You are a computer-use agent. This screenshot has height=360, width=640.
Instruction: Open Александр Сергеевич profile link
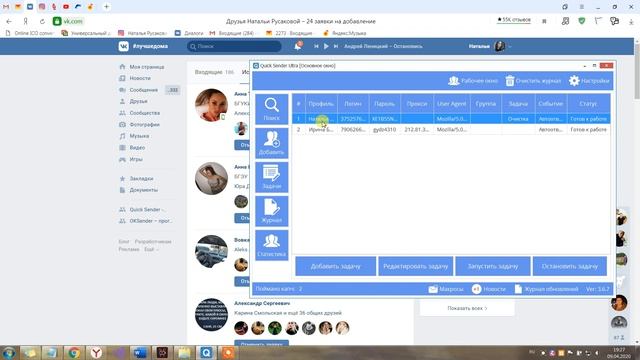tap(262, 303)
